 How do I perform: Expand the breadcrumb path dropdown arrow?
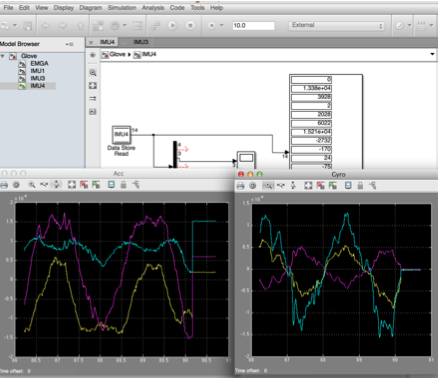coord(432,54)
